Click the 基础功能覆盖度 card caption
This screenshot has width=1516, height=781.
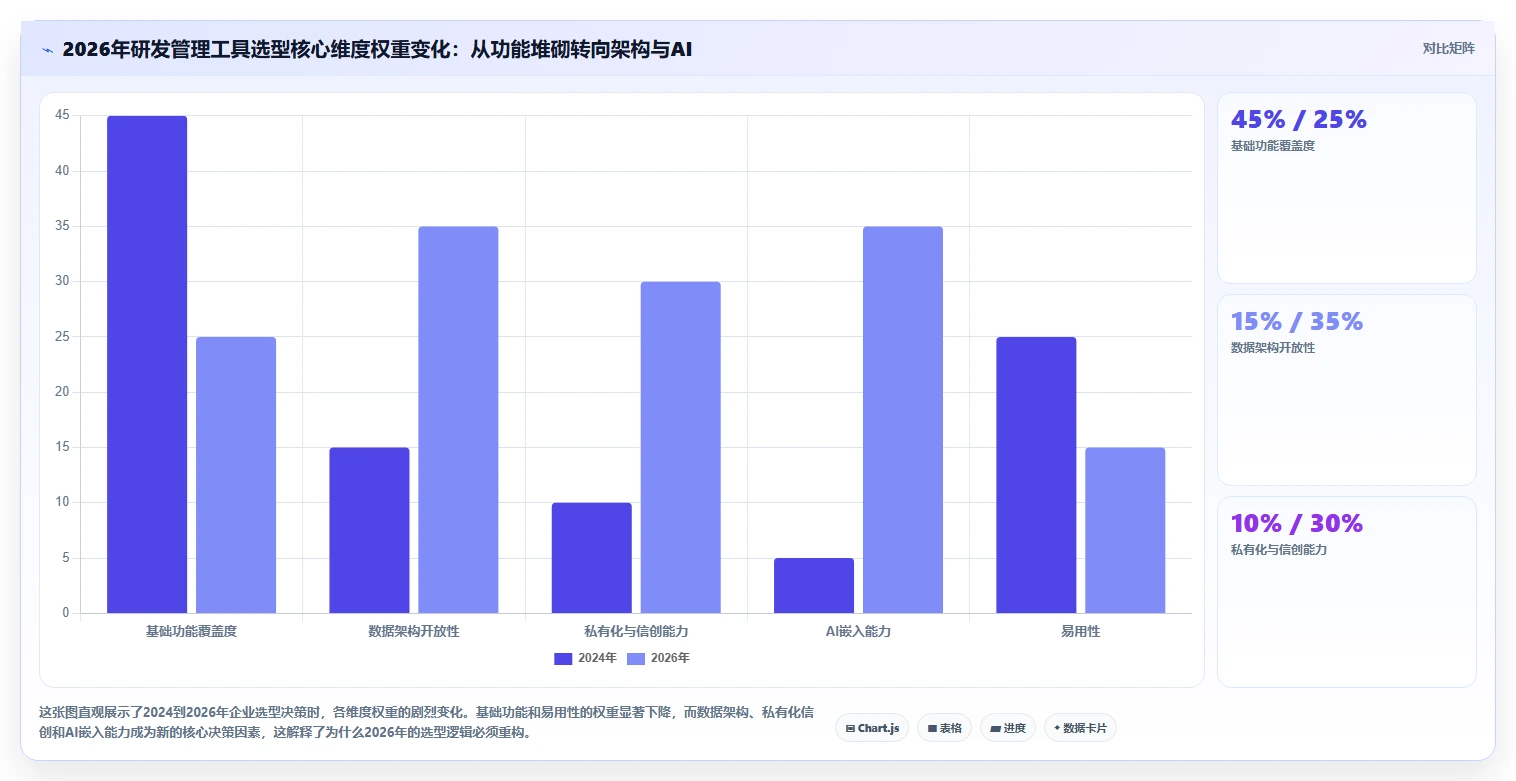1273,146
